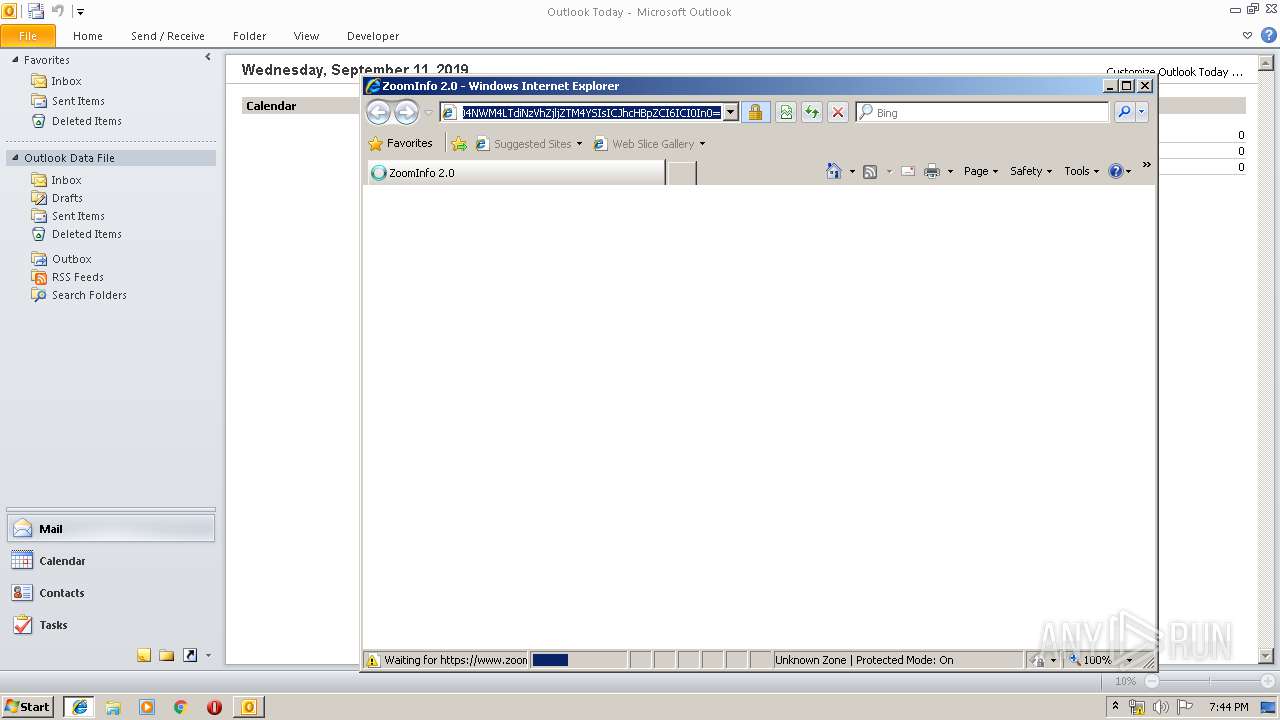Click the Folder List icon in navigation pane
The height and width of the screenshot is (720, 1280).
[167, 656]
